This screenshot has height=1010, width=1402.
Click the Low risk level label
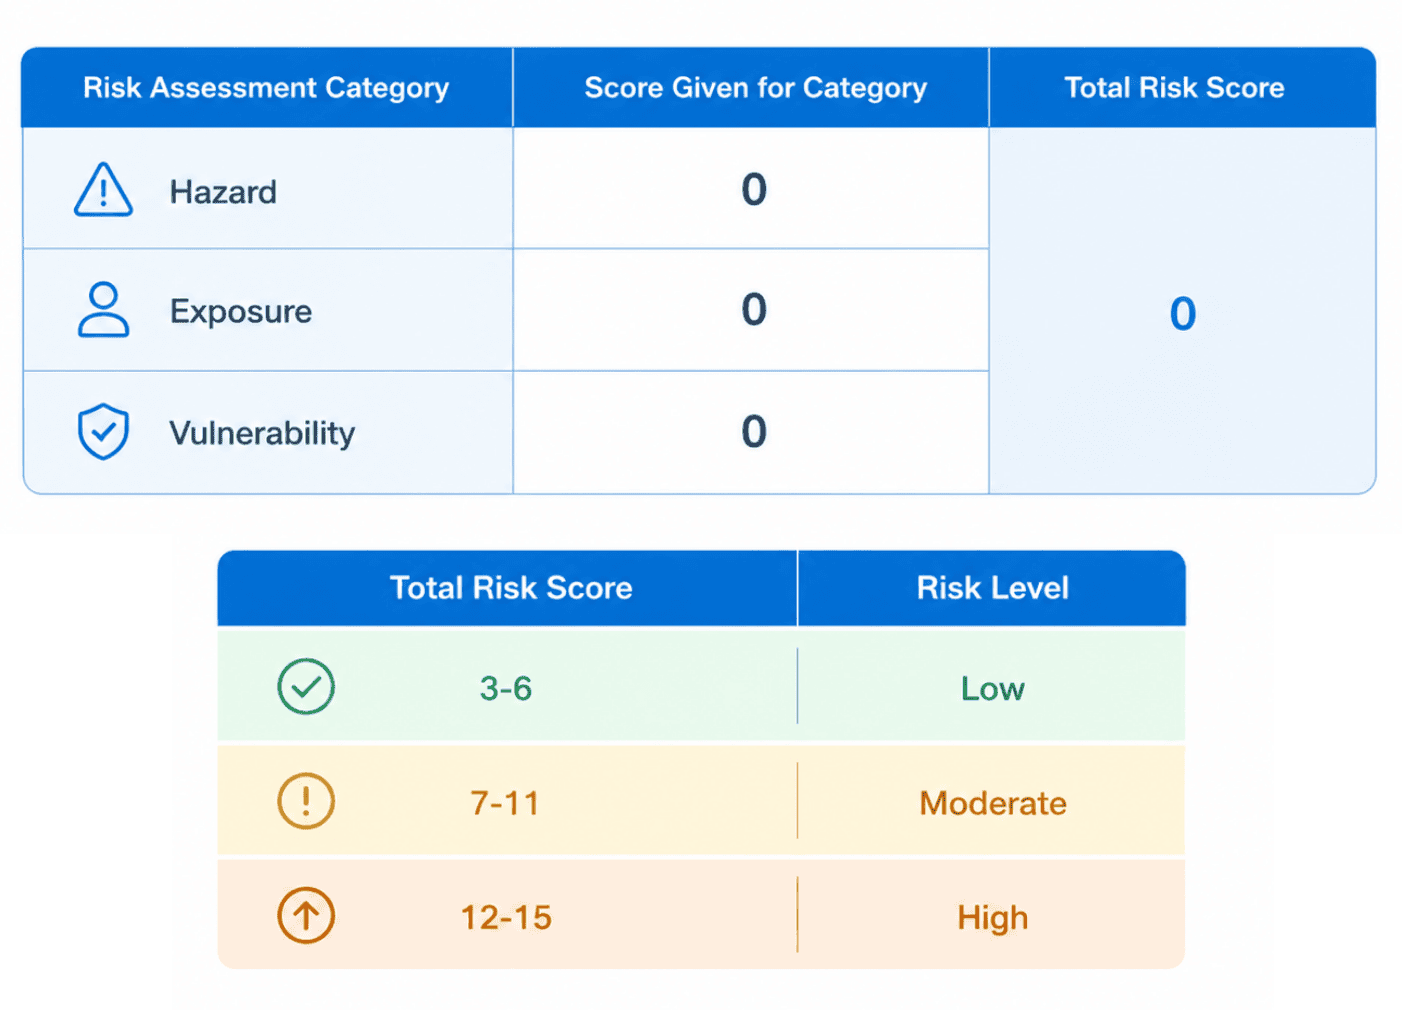[993, 688]
